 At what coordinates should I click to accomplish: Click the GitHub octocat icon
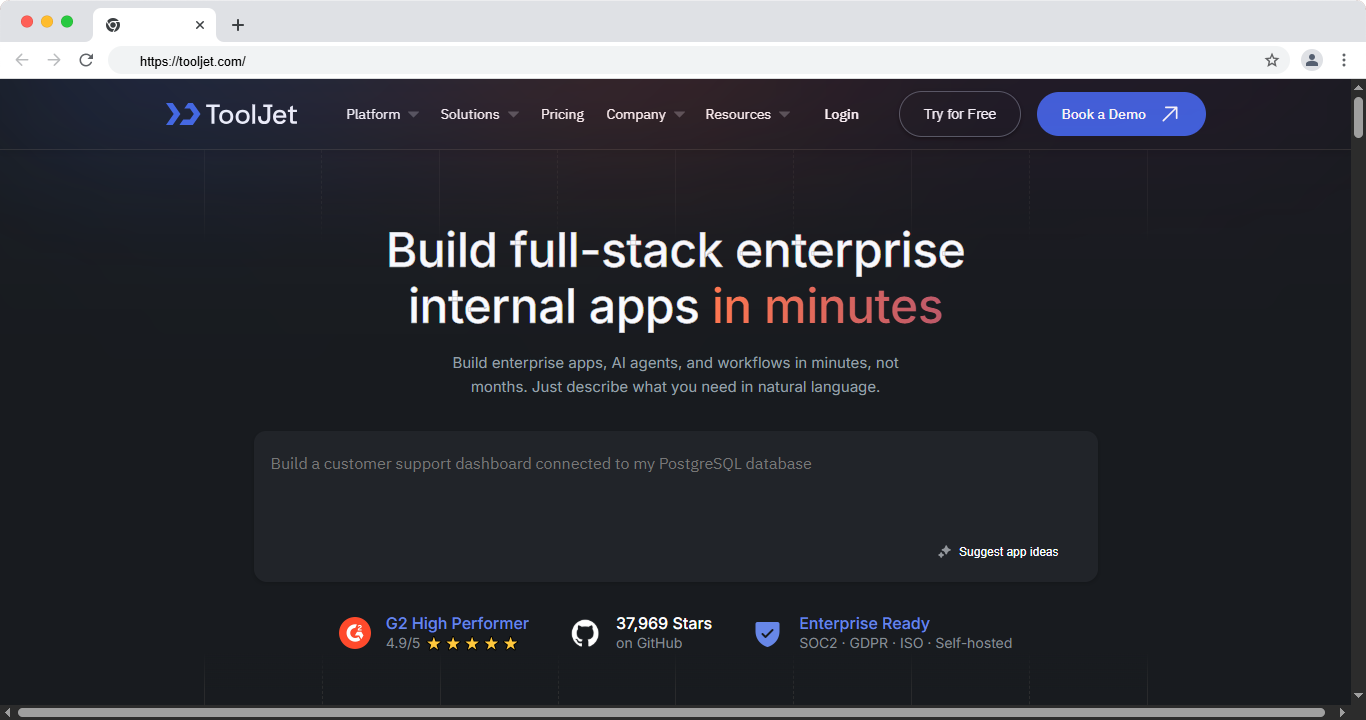(x=585, y=633)
